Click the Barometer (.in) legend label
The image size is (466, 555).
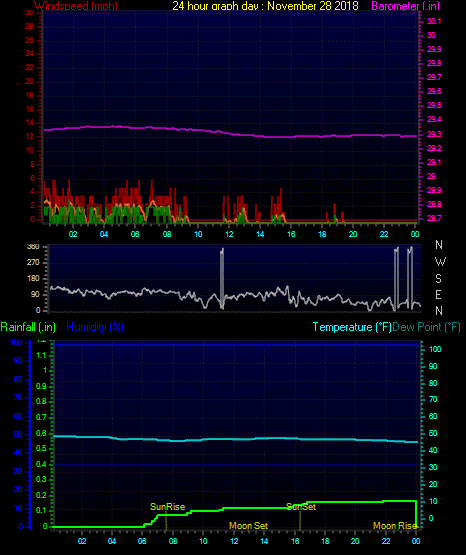pyautogui.click(x=405, y=6)
